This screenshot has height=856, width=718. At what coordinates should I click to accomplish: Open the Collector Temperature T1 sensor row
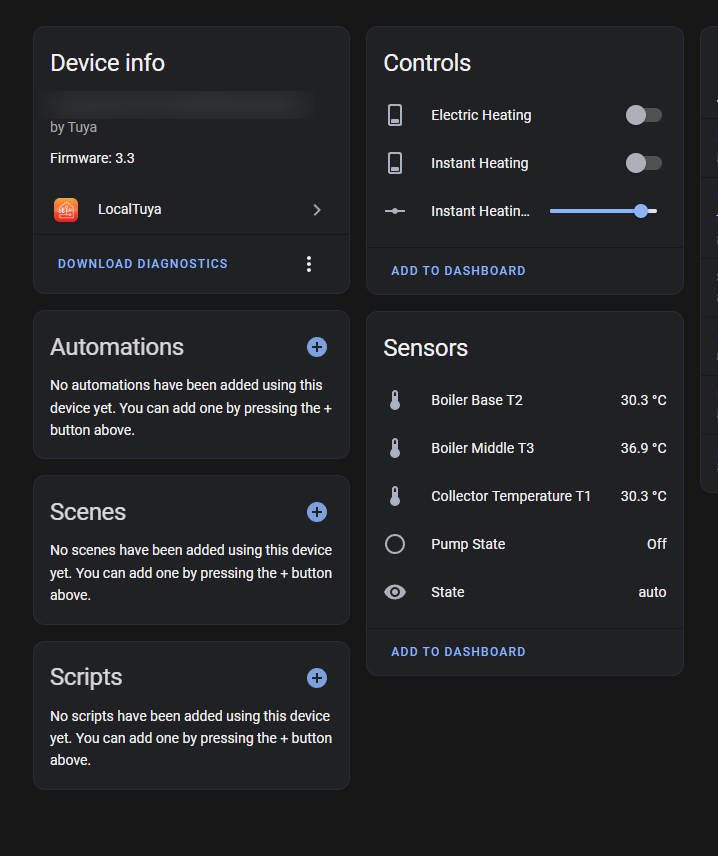pyautogui.click(x=511, y=496)
